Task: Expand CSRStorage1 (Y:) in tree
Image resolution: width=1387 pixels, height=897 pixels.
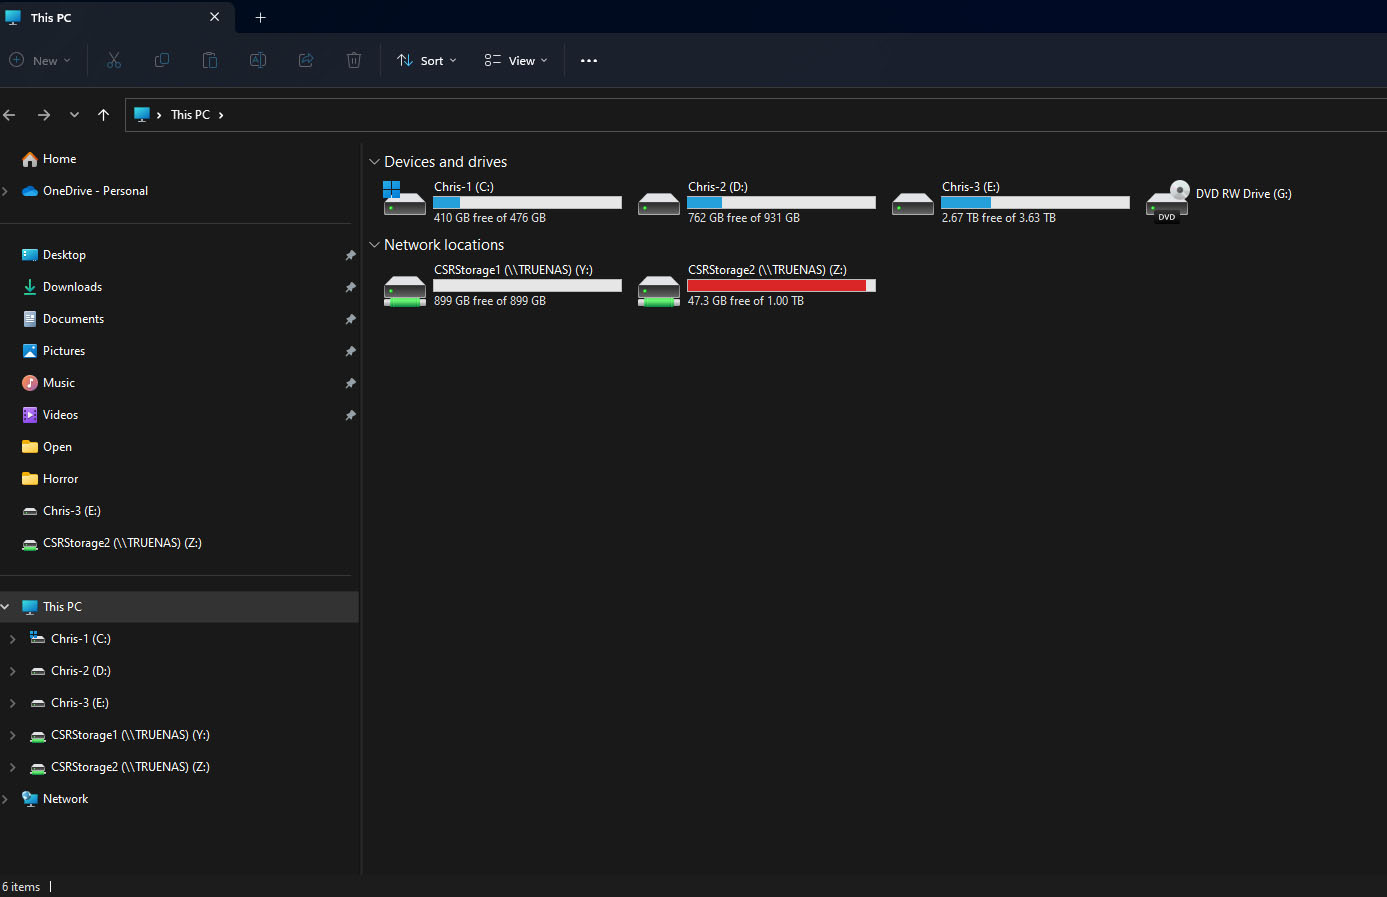Action: pos(12,735)
